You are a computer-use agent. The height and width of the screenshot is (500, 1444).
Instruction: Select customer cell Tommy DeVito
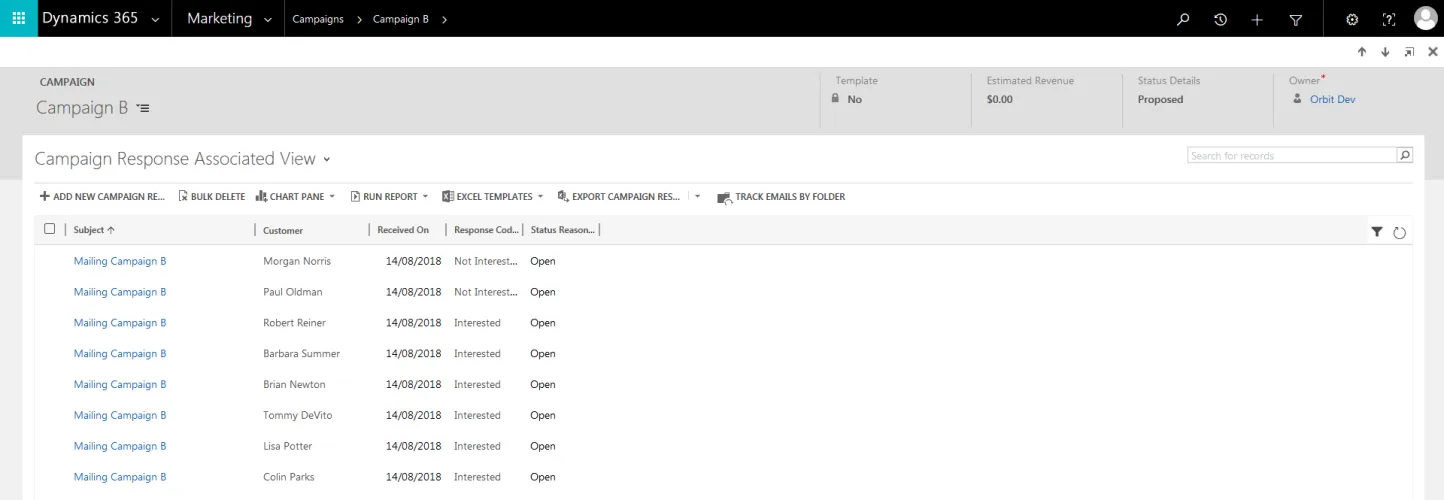click(298, 415)
